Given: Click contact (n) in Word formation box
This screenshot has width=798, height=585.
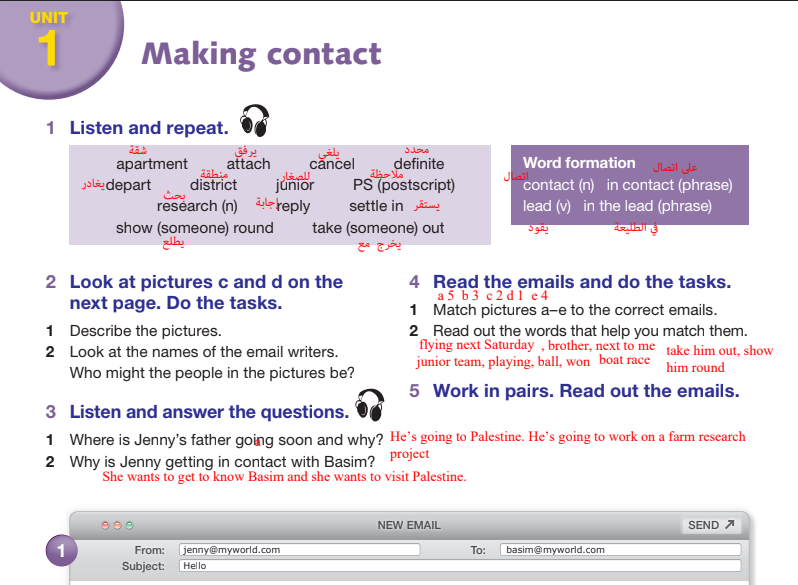Looking at the screenshot, I should pos(558,185).
